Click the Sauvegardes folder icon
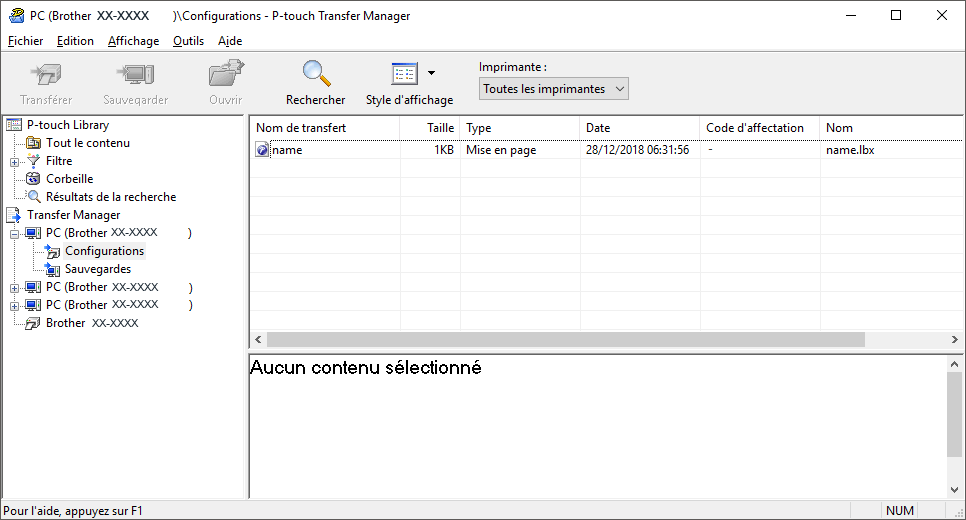This screenshot has width=966, height=520. 52,269
